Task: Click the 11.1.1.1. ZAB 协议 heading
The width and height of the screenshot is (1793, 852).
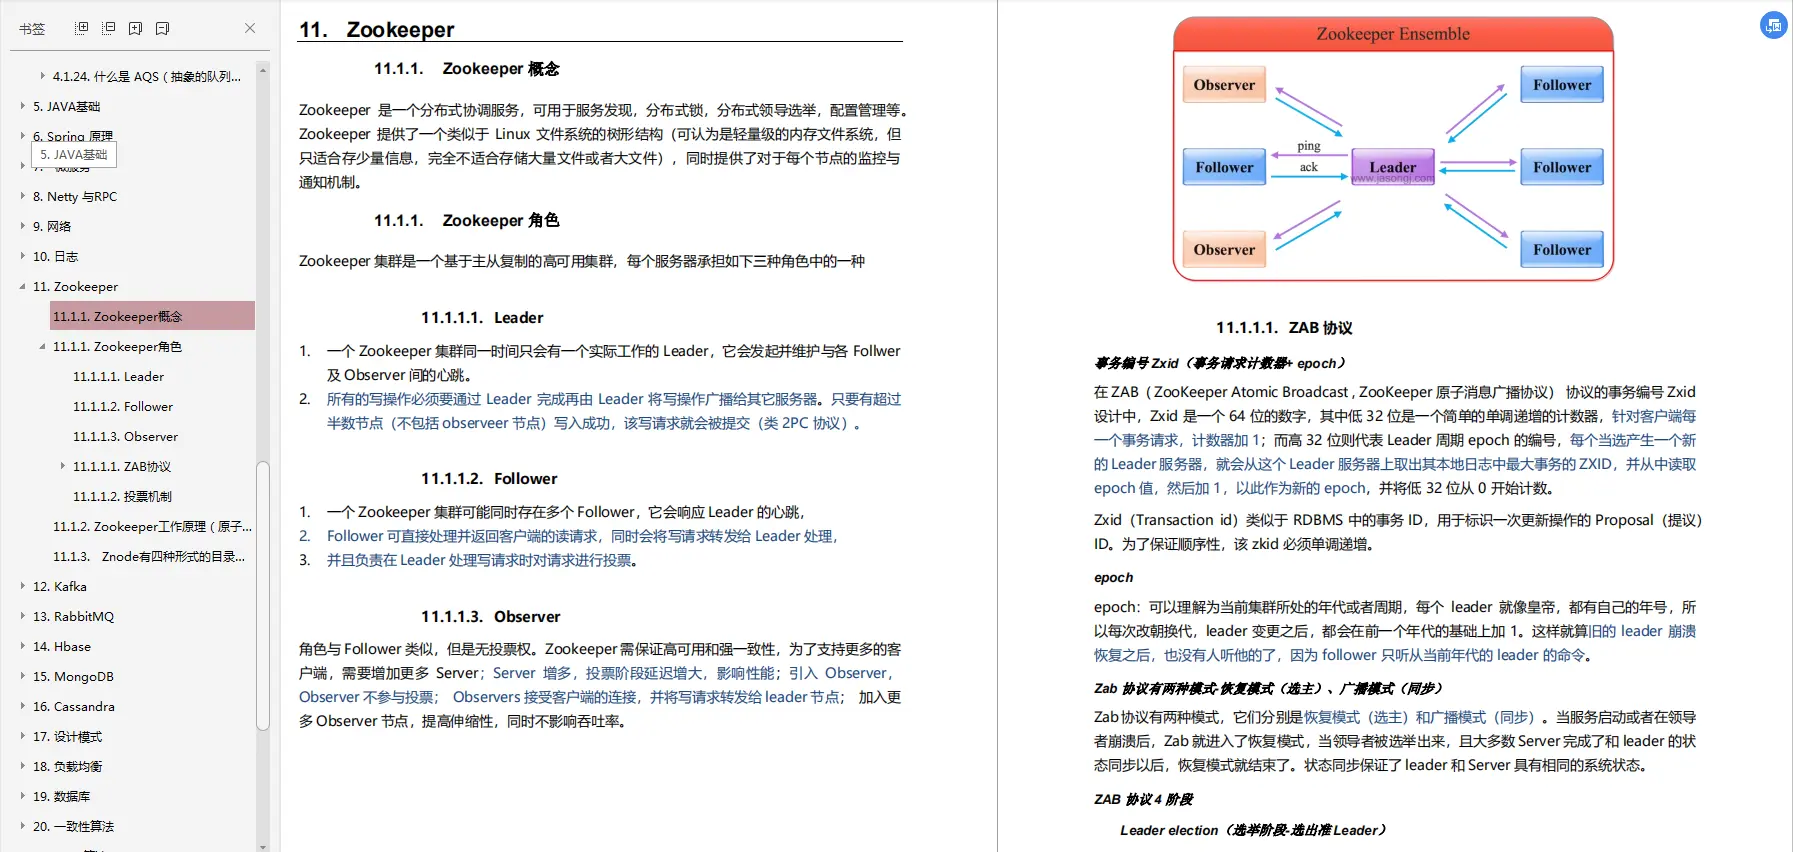Action: (x=1284, y=328)
